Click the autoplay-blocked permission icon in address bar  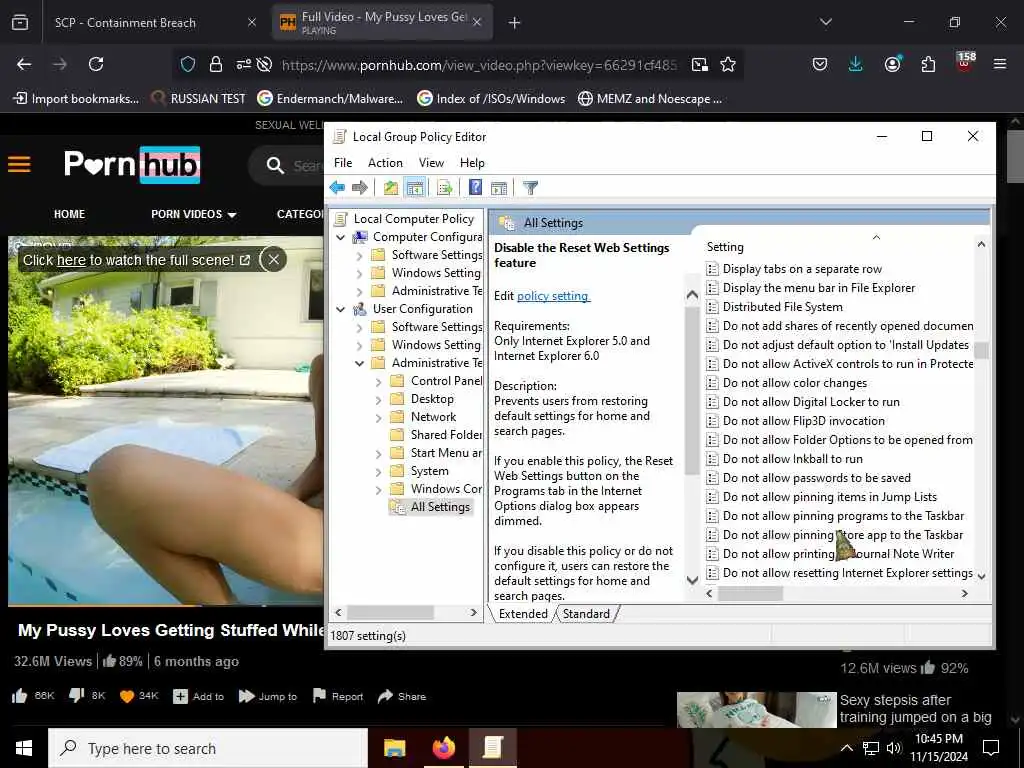pyautogui.click(x=264, y=64)
